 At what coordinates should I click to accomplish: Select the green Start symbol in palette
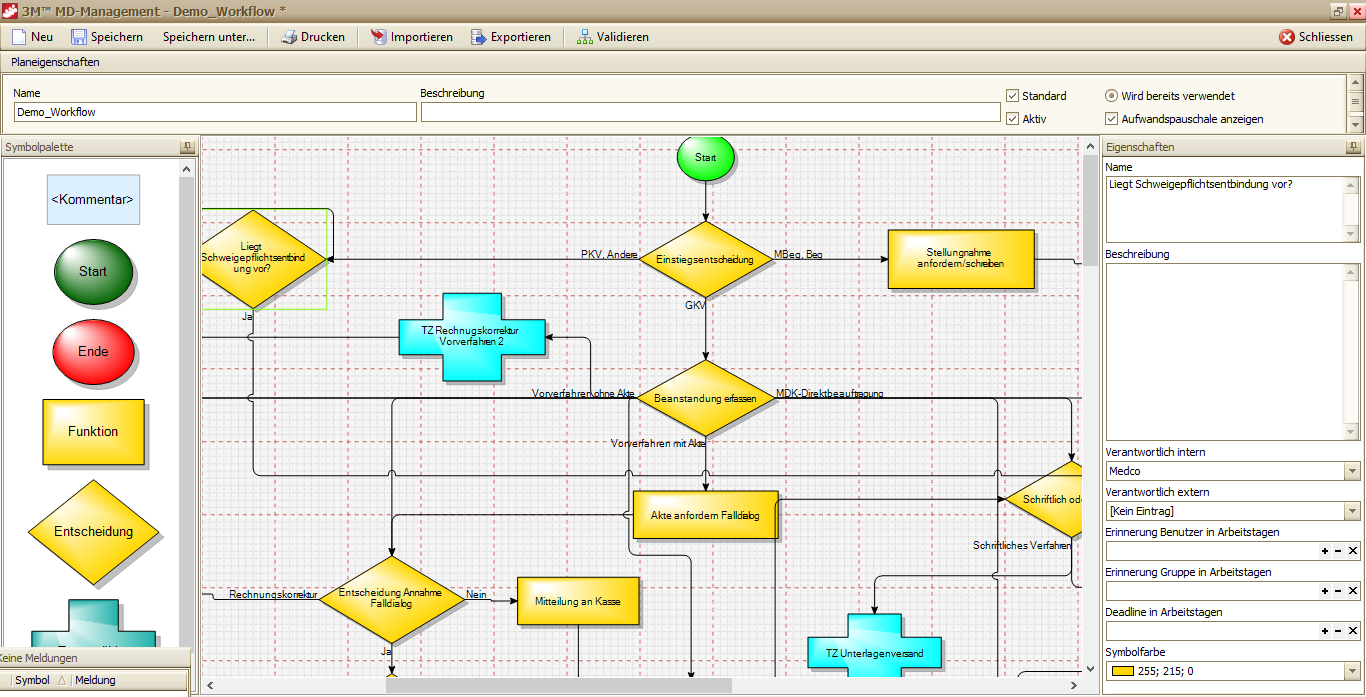pos(93,271)
